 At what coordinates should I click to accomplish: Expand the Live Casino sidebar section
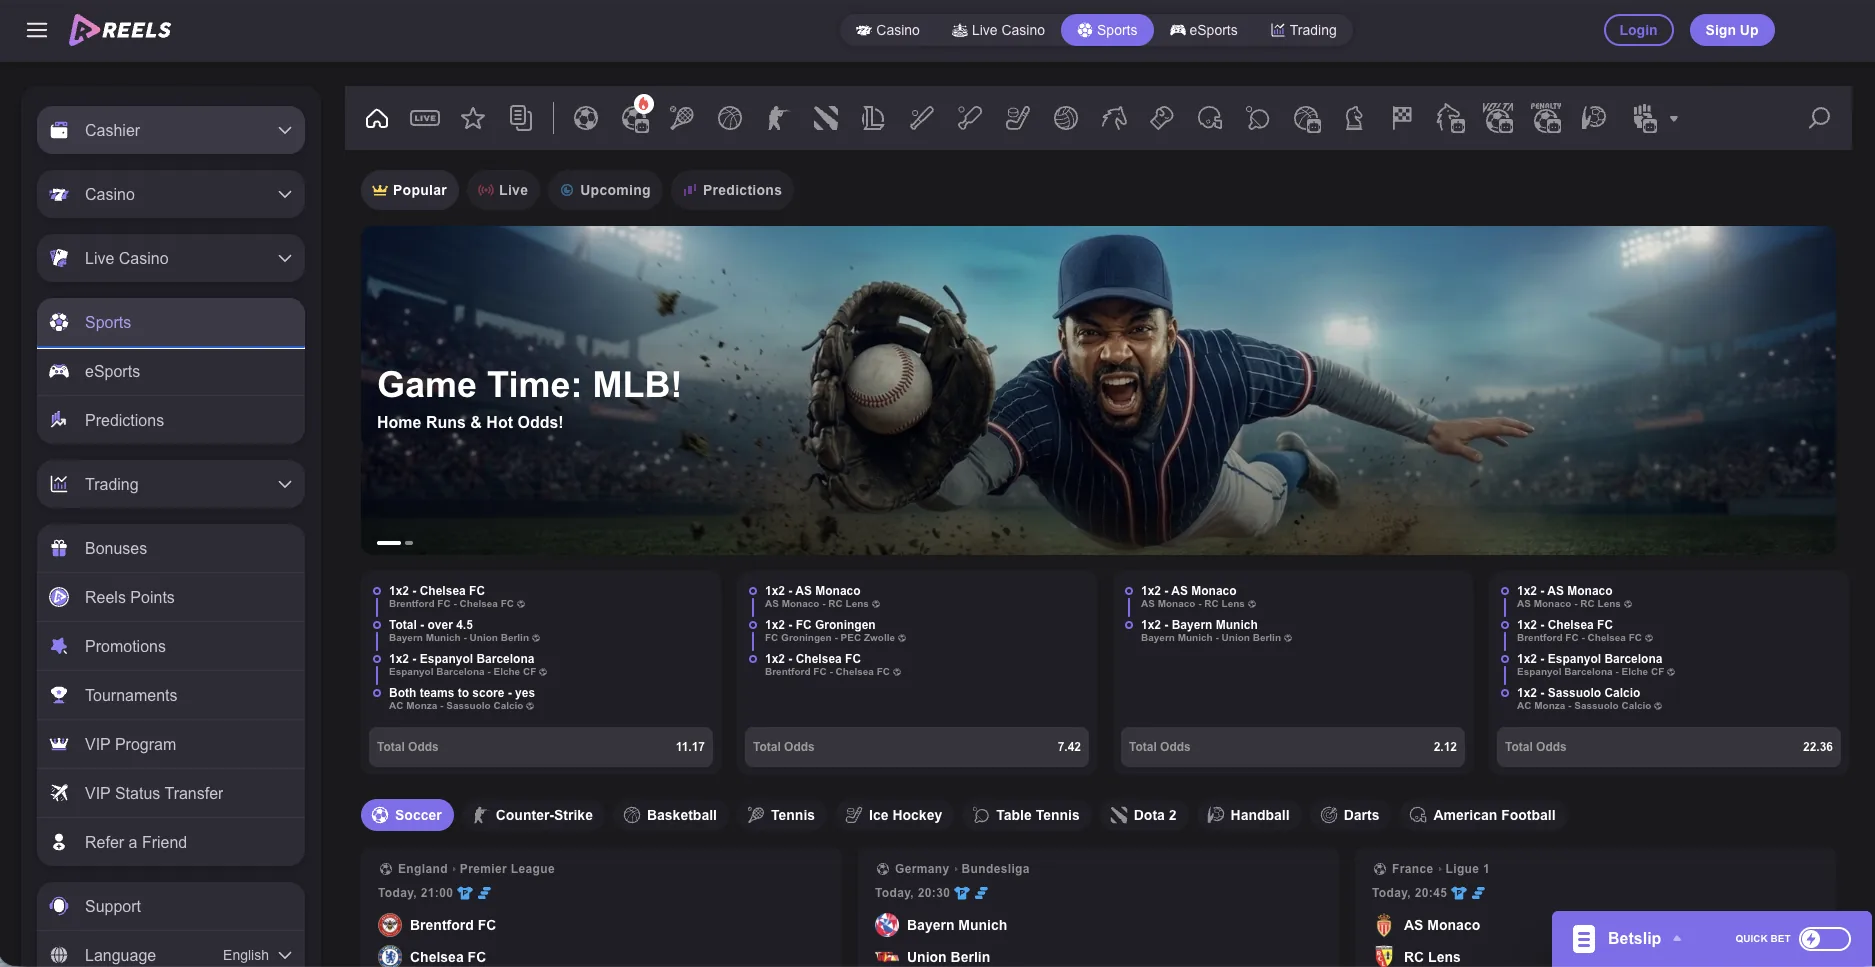pyautogui.click(x=171, y=258)
